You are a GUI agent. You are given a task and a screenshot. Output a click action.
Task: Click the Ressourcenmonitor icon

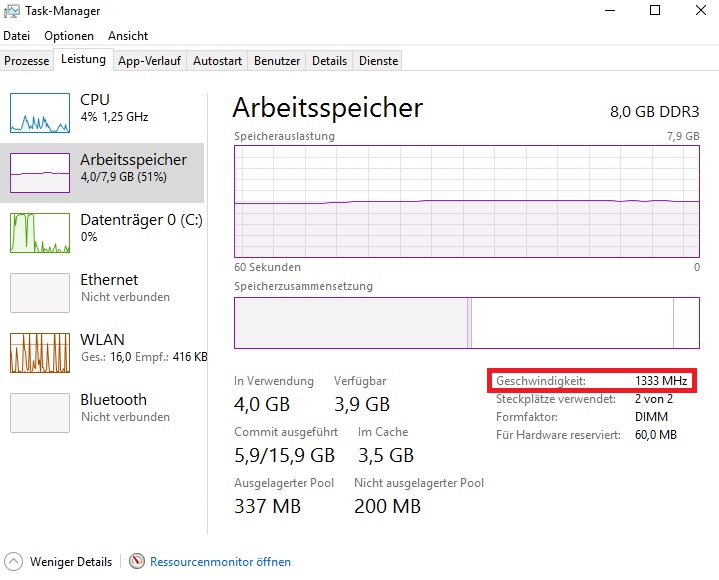138,562
